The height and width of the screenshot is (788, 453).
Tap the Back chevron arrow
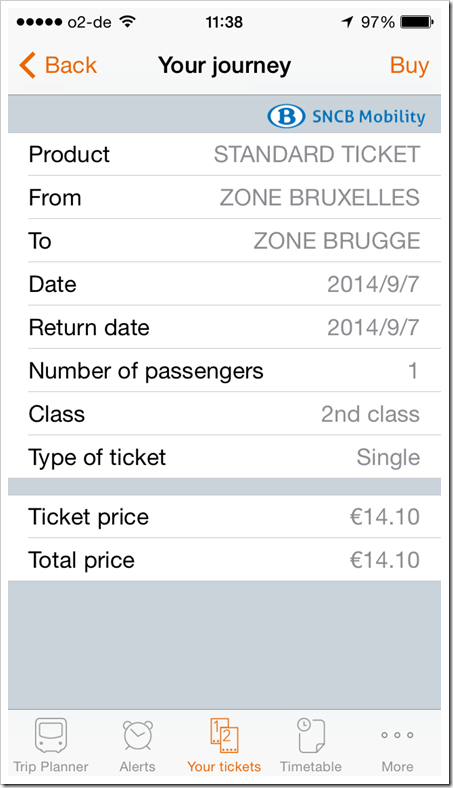(x=28, y=65)
